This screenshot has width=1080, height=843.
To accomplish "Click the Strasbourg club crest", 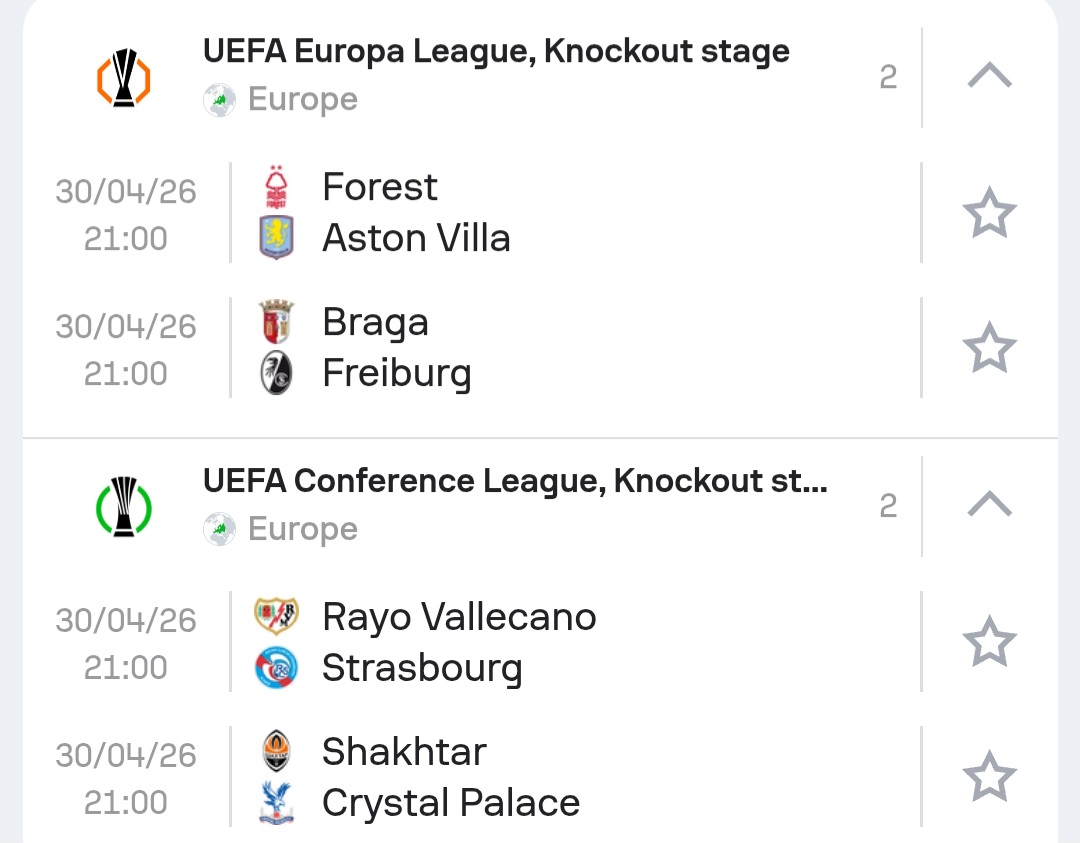I will [276, 668].
